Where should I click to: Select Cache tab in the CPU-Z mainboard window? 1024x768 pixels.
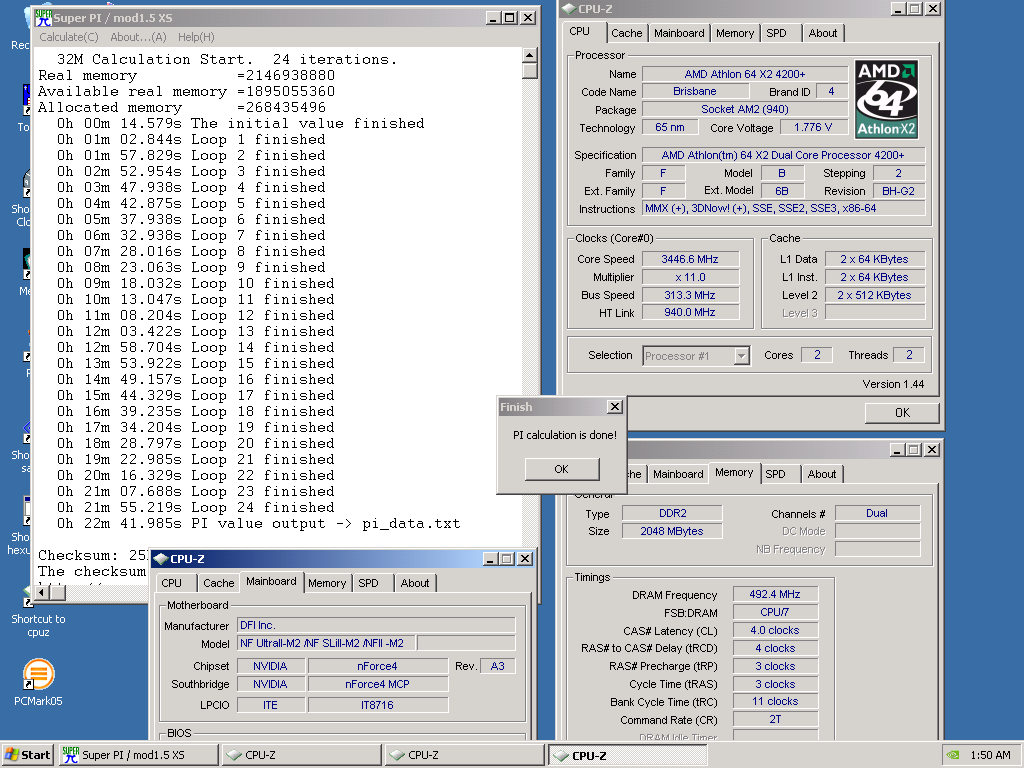[x=219, y=583]
